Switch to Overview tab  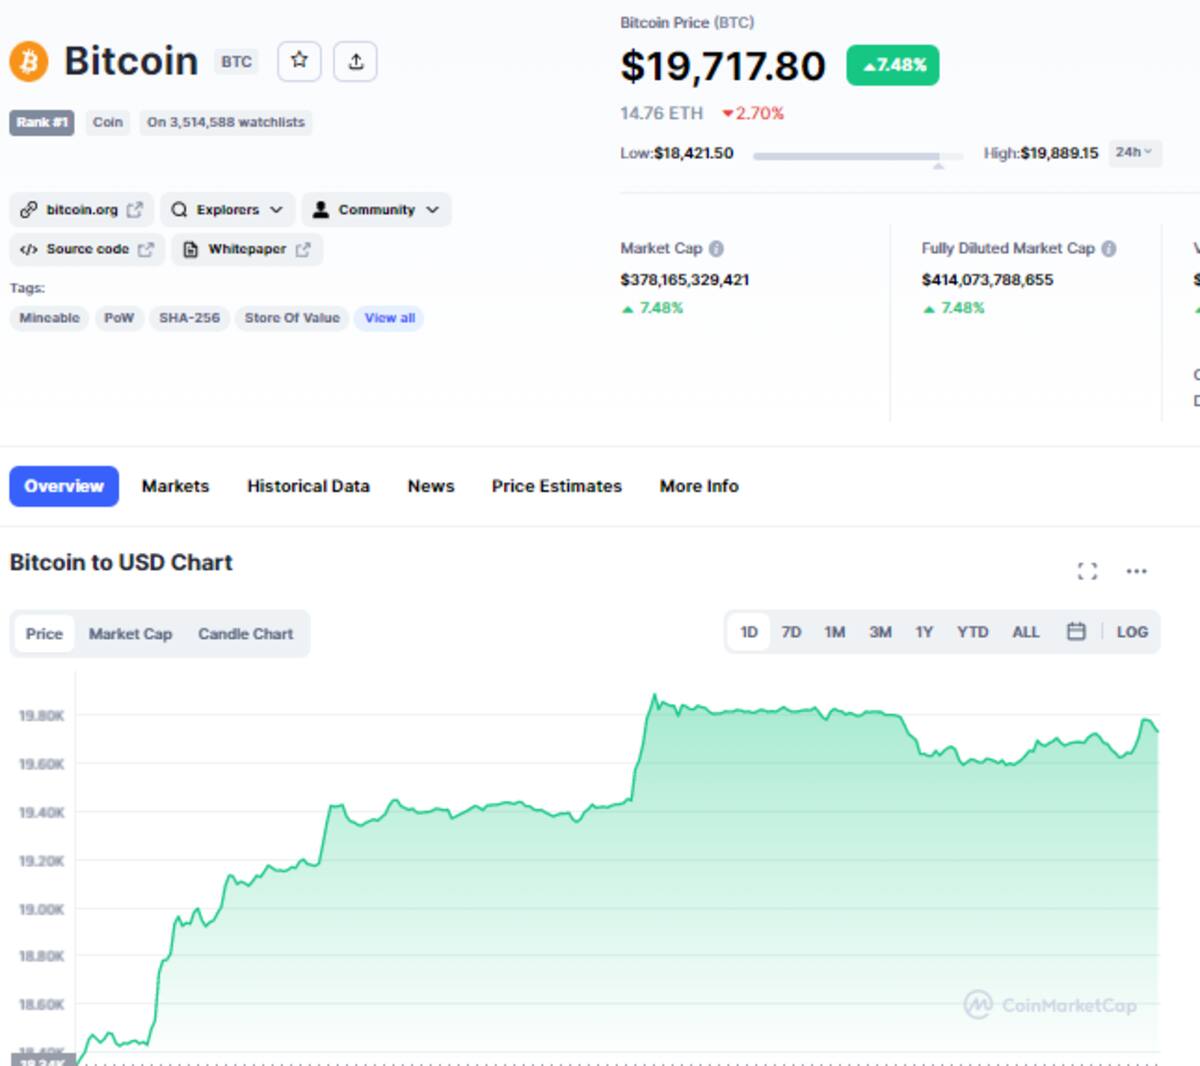click(x=64, y=486)
